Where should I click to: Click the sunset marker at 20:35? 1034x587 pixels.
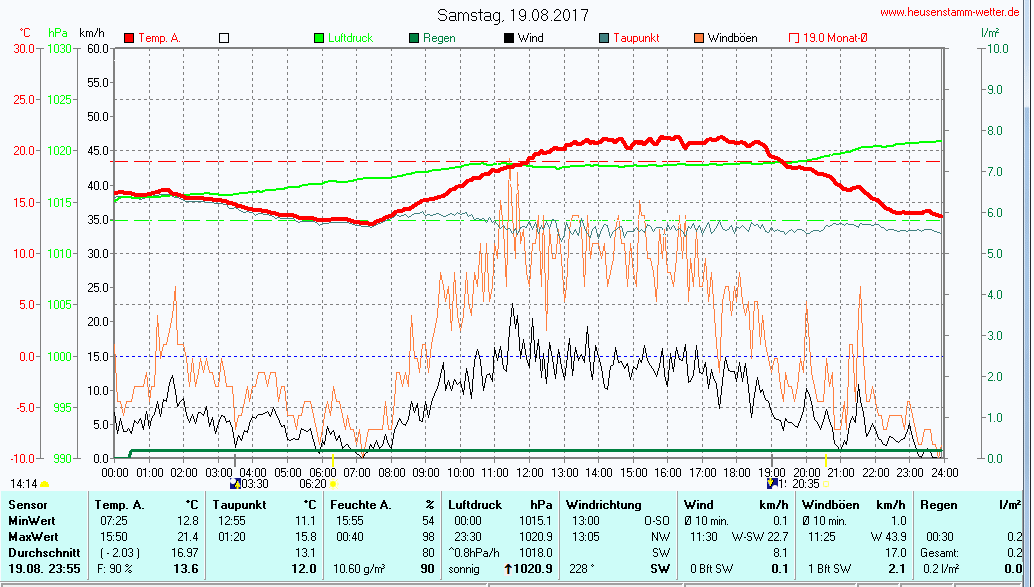coord(826,484)
